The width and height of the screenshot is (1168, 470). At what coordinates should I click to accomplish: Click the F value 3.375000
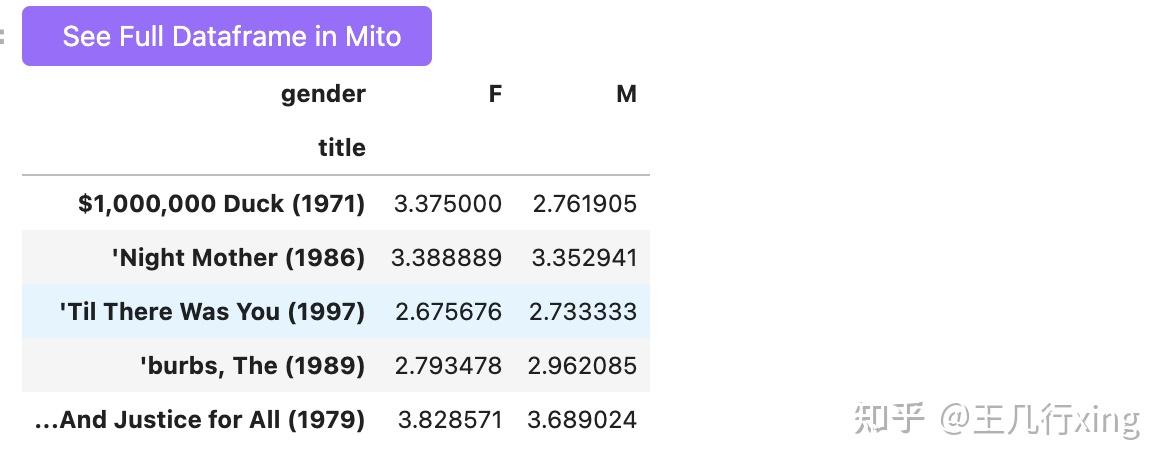448,204
